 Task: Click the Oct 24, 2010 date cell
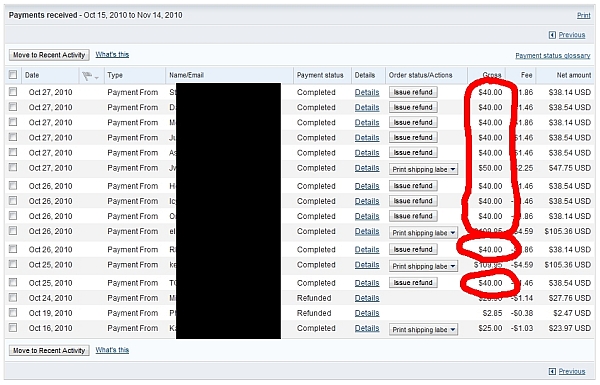[50, 298]
